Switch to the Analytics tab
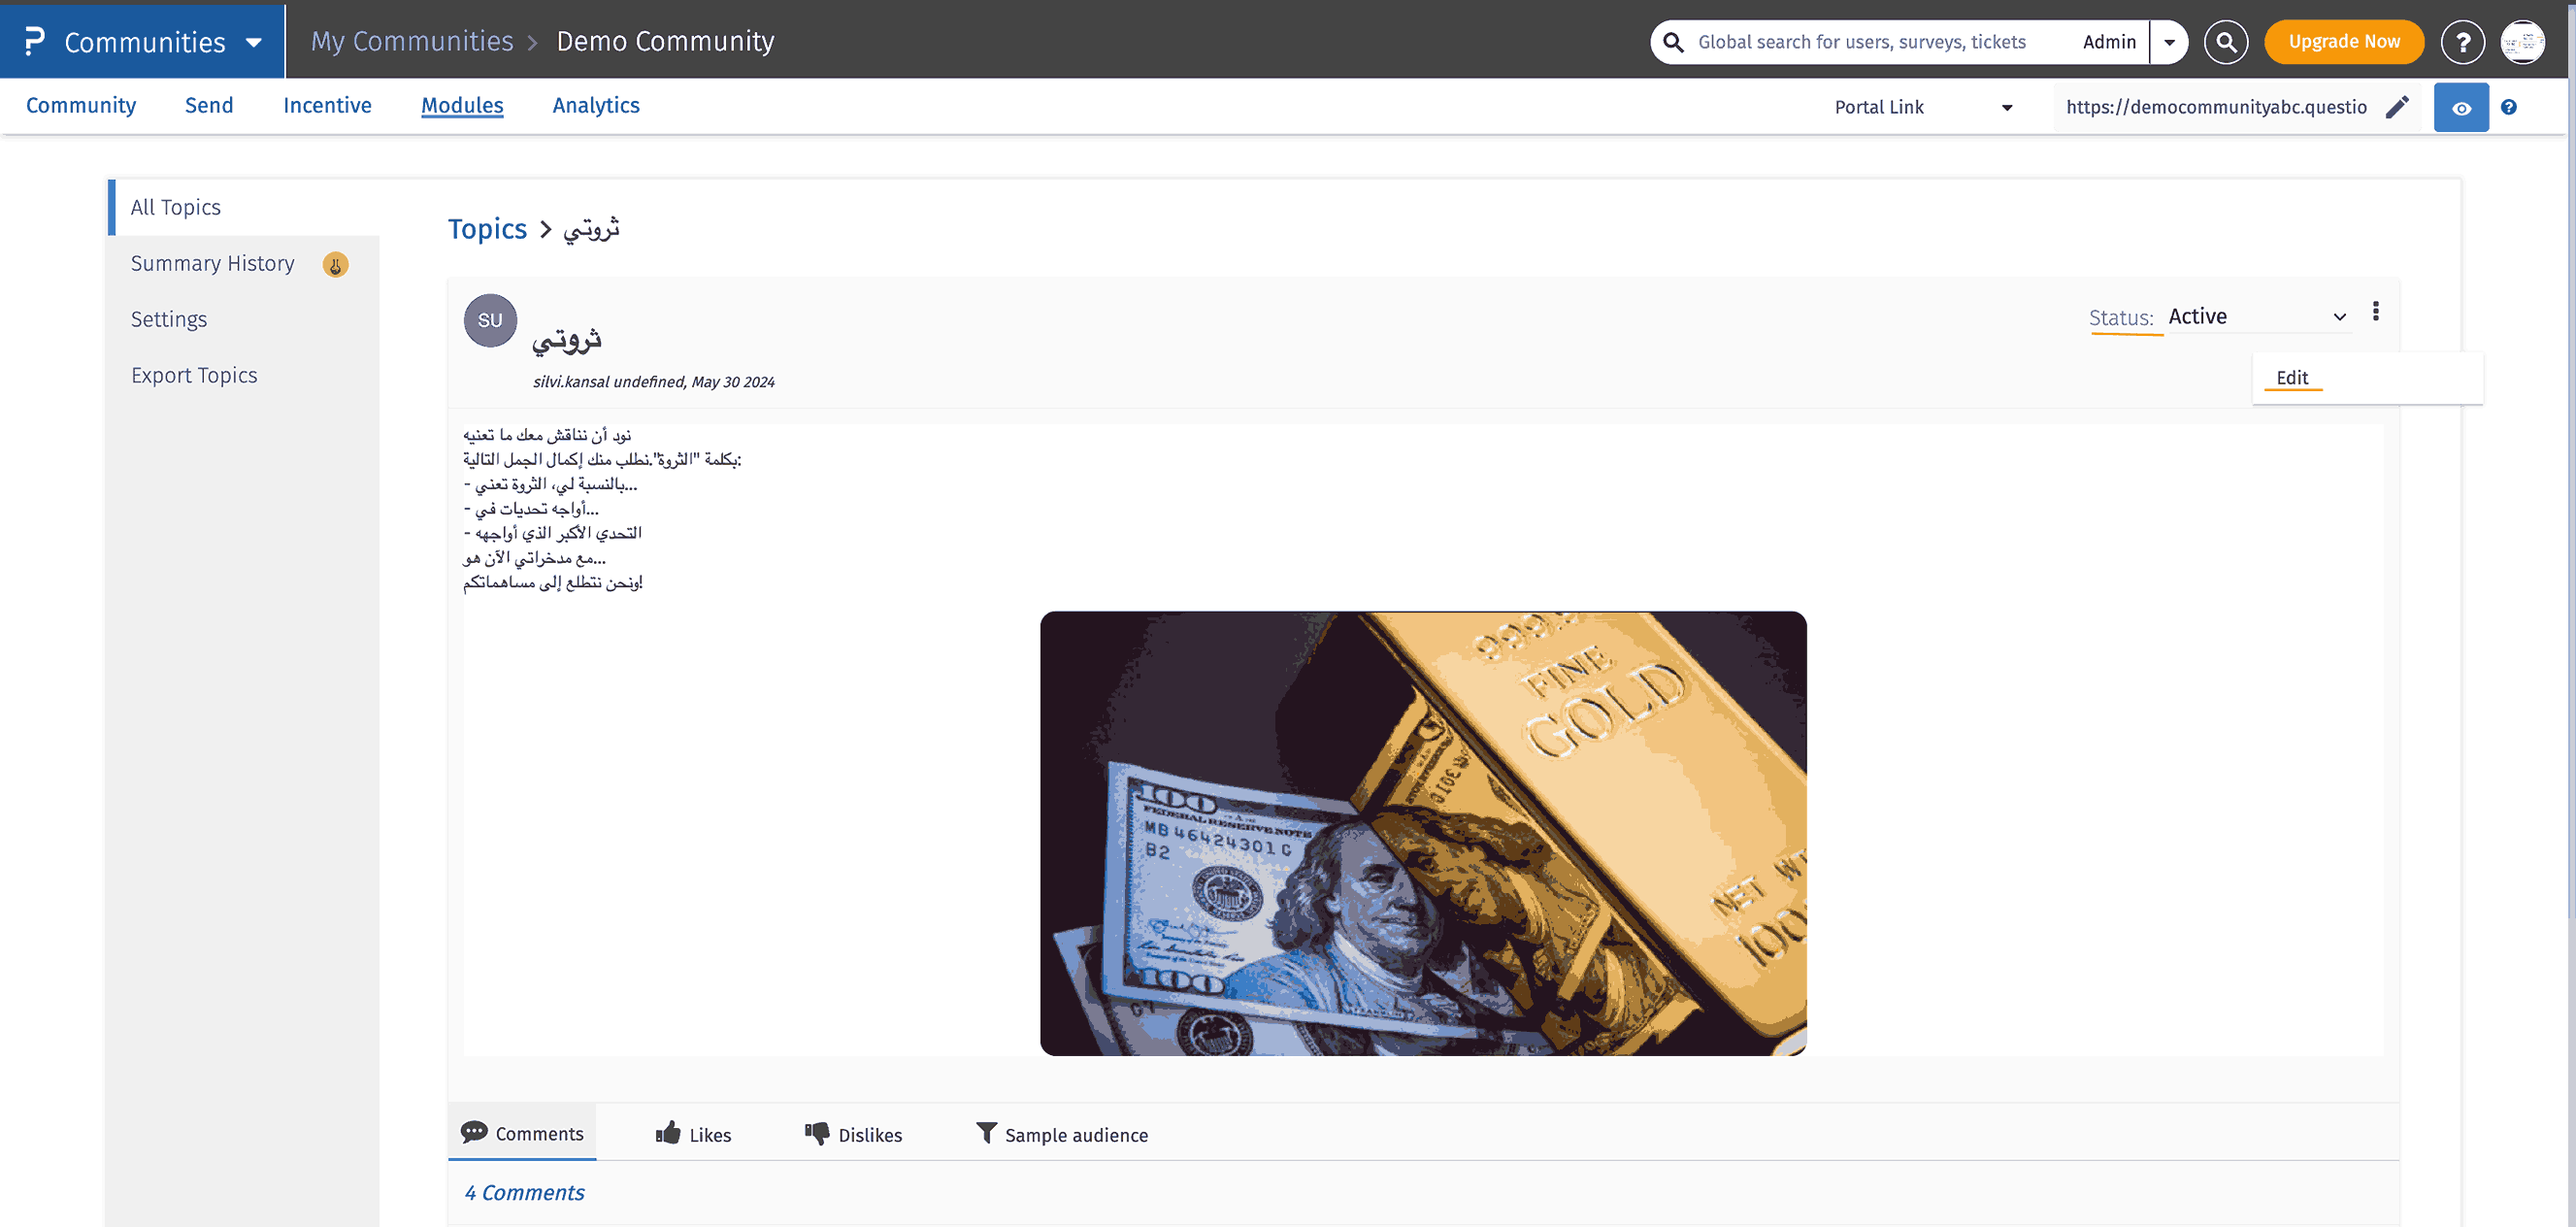 click(596, 105)
